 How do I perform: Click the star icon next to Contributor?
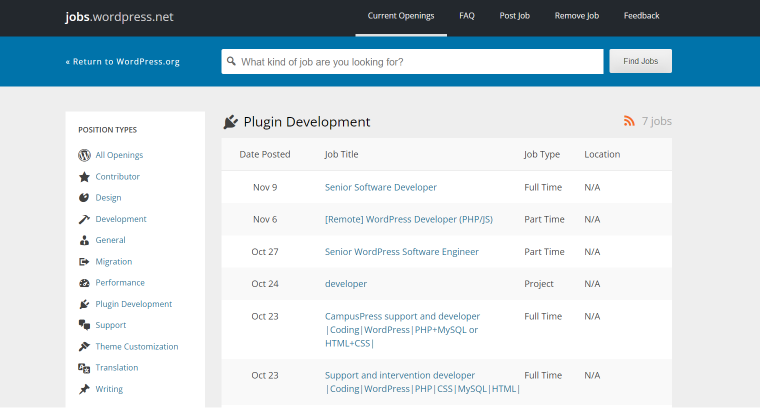pyautogui.click(x=84, y=177)
